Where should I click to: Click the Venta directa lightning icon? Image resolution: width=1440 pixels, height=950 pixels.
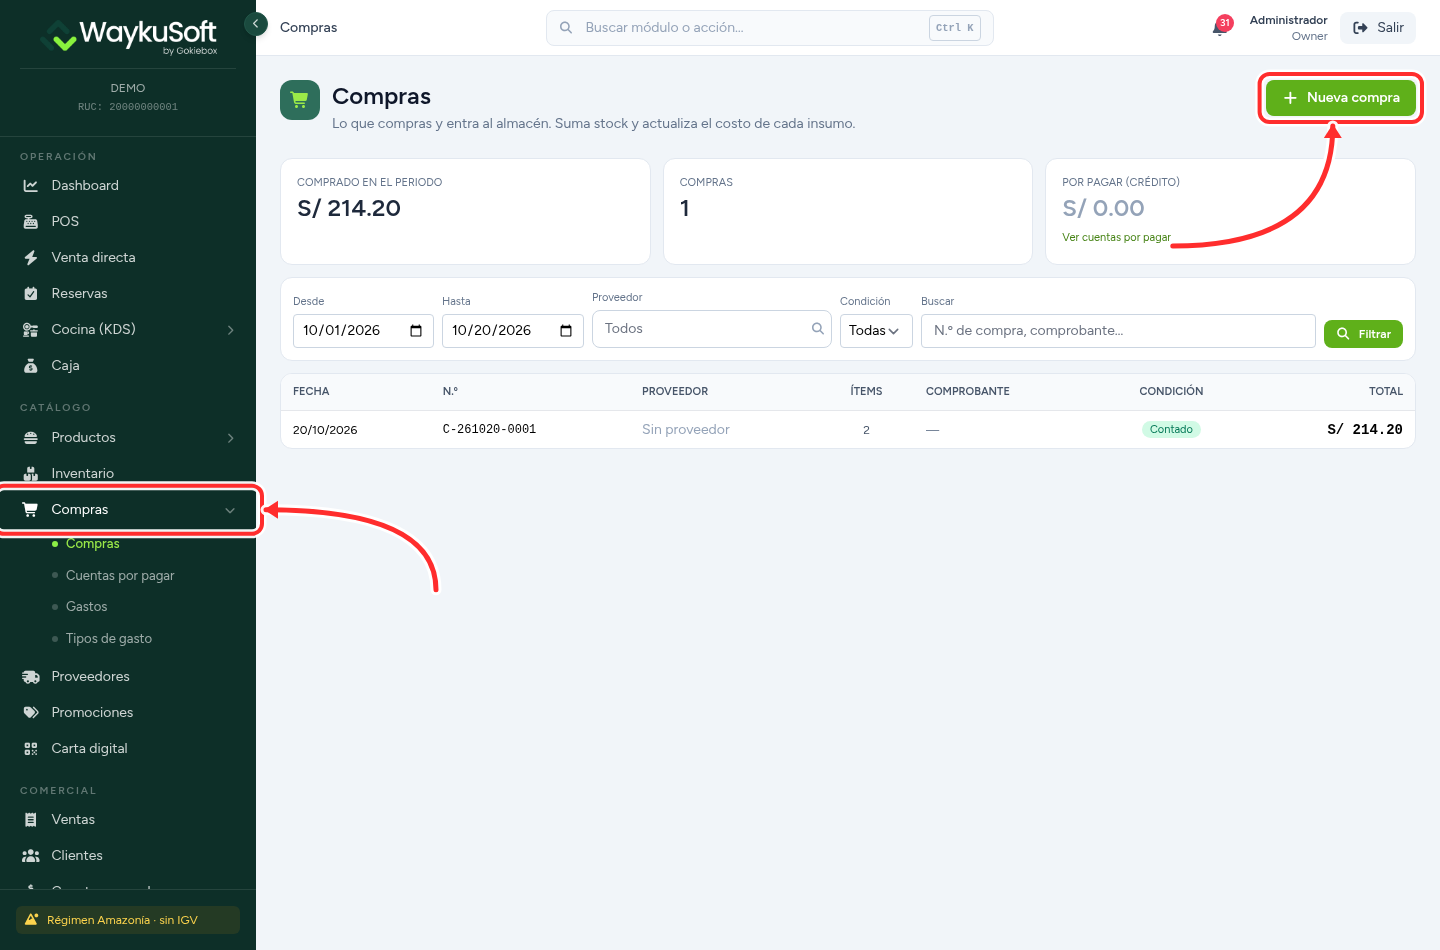point(31,258)
